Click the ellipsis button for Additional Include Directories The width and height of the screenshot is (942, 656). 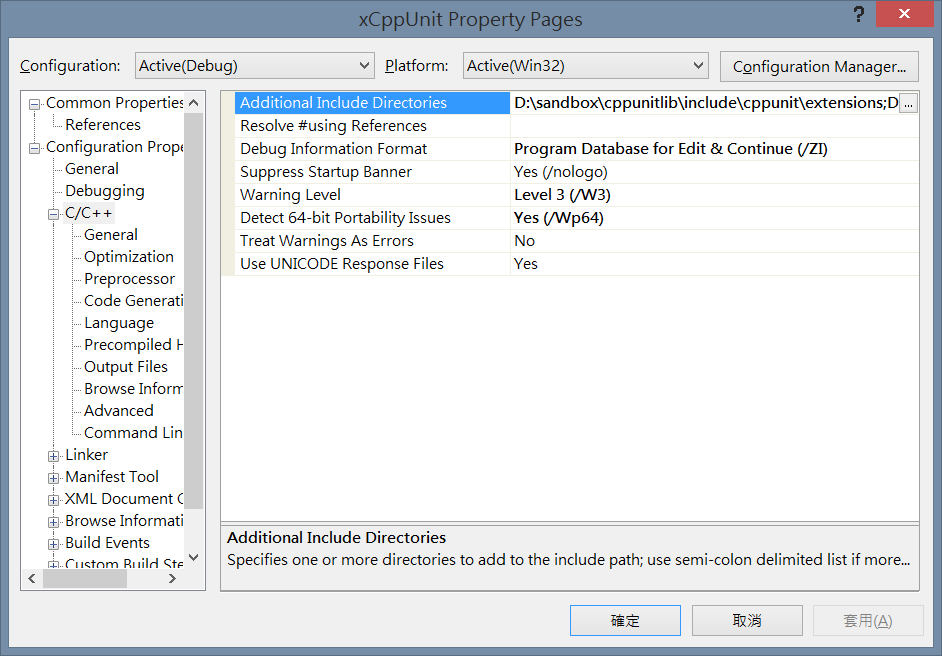908,103
